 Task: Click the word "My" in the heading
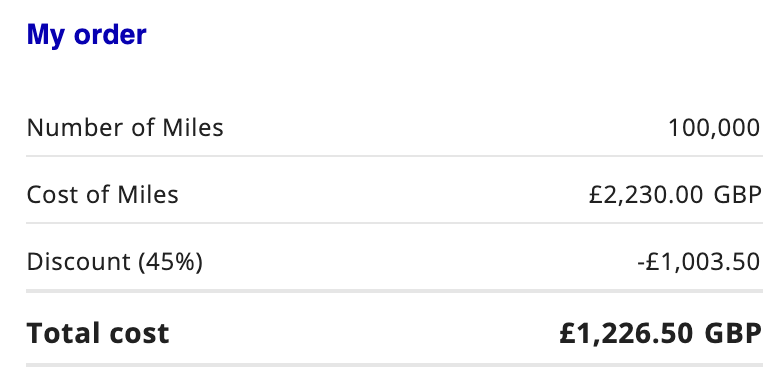tap(46, 36)
